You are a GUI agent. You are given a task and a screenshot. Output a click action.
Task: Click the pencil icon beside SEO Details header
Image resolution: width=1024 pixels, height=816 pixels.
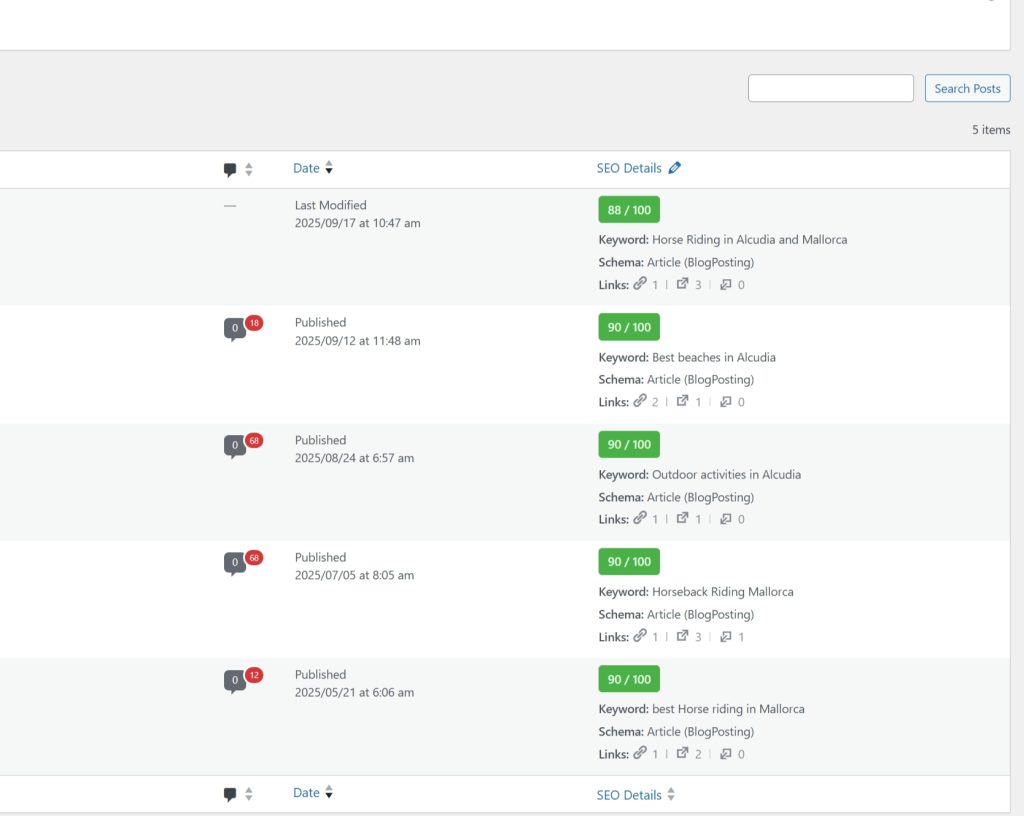[675, 167]
